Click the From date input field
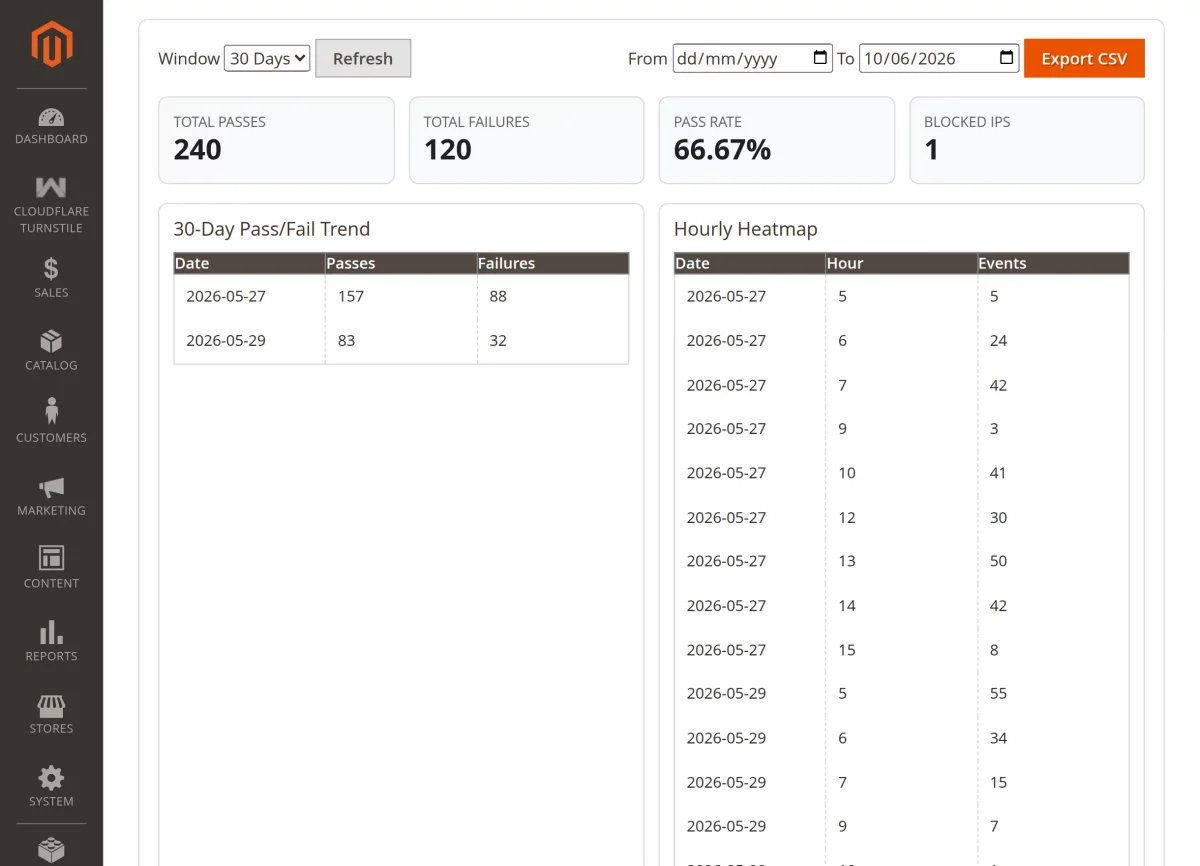This screenshot has width=1200, height=866. point(752,58)
